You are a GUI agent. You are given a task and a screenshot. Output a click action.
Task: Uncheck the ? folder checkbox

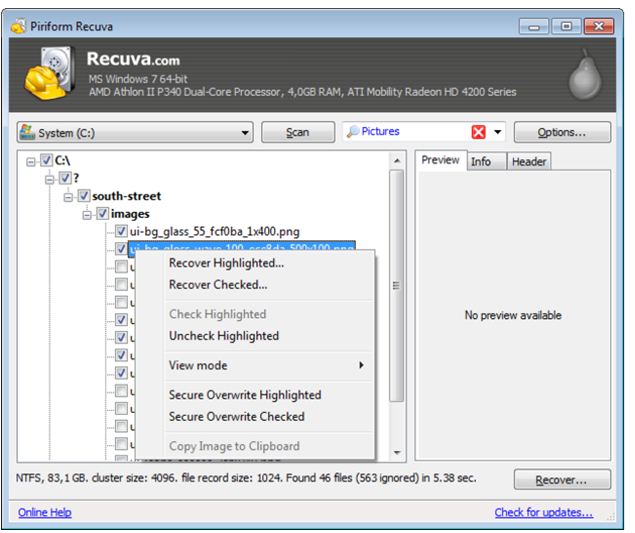tap(65, 178)
